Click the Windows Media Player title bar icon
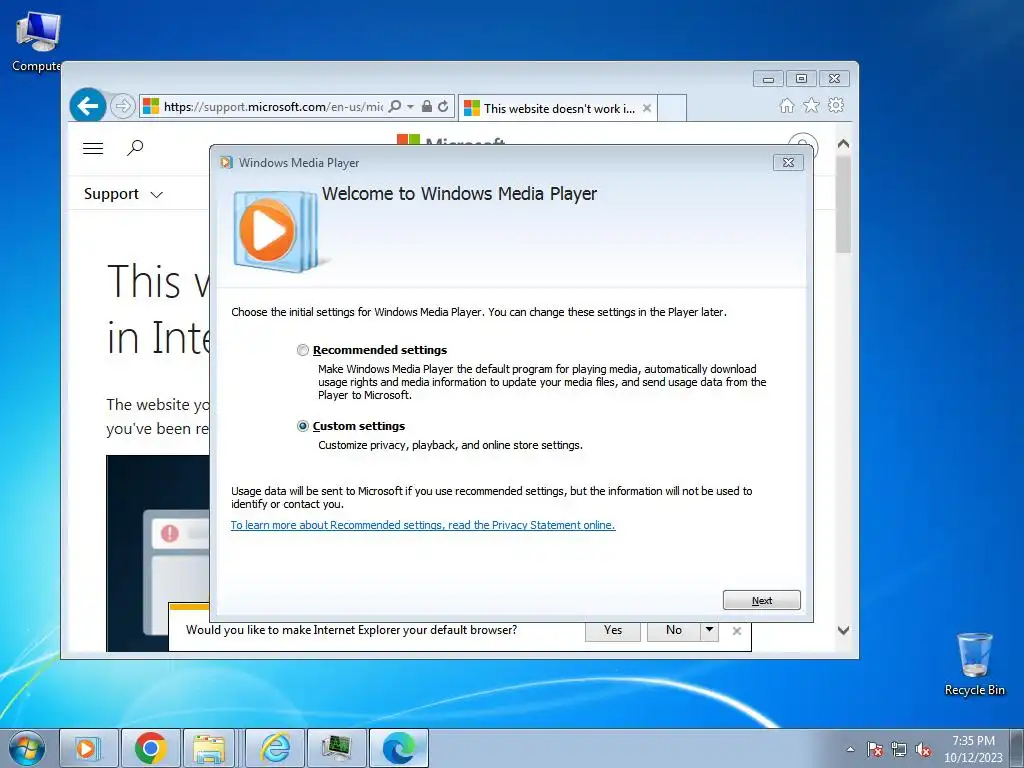This screenshot has height=768, width=1024. coord(227,163)
